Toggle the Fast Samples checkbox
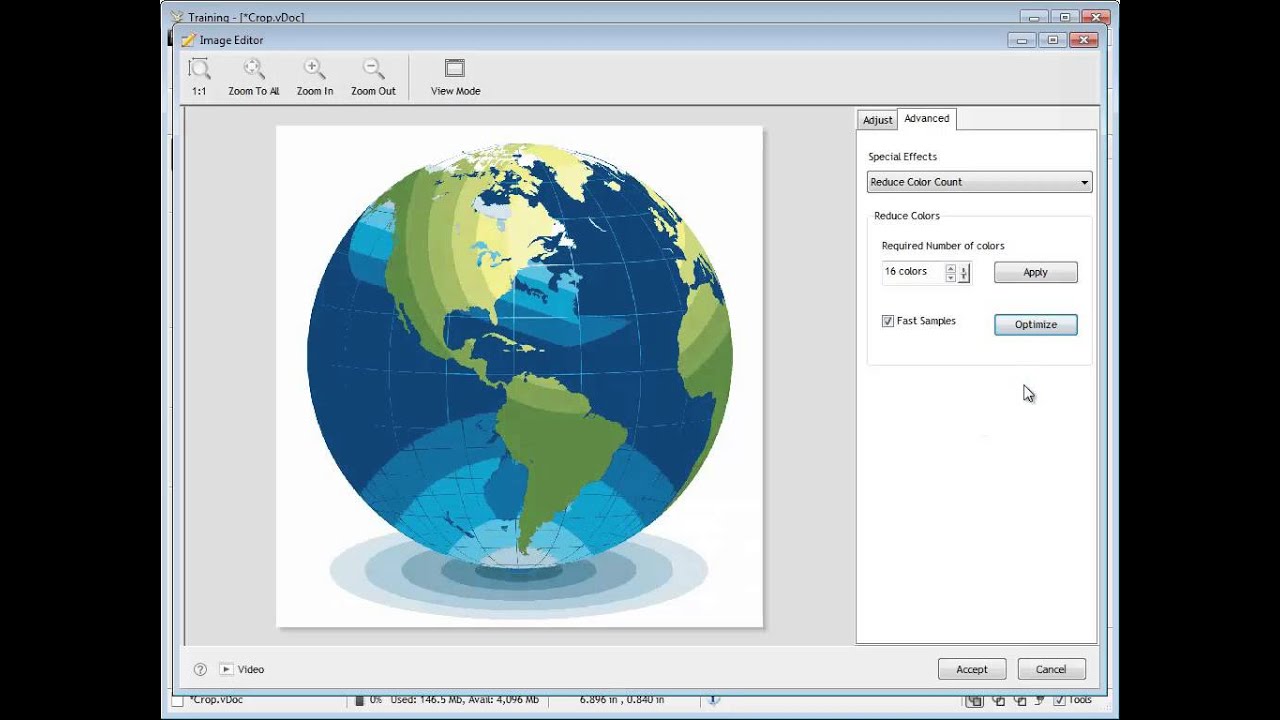The image size is (1280, 720). (x=887, y=321)
